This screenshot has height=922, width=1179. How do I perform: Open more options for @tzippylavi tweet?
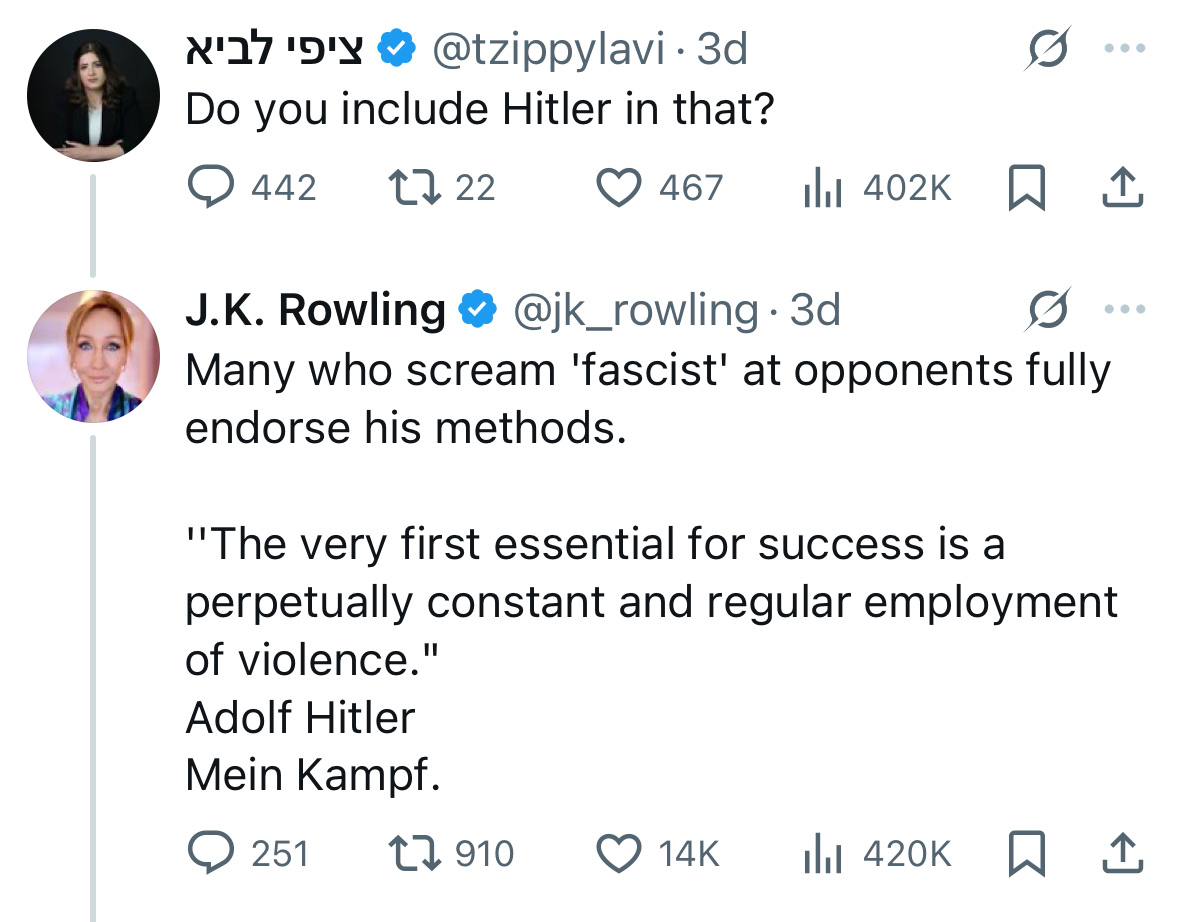coord(1123,49)
